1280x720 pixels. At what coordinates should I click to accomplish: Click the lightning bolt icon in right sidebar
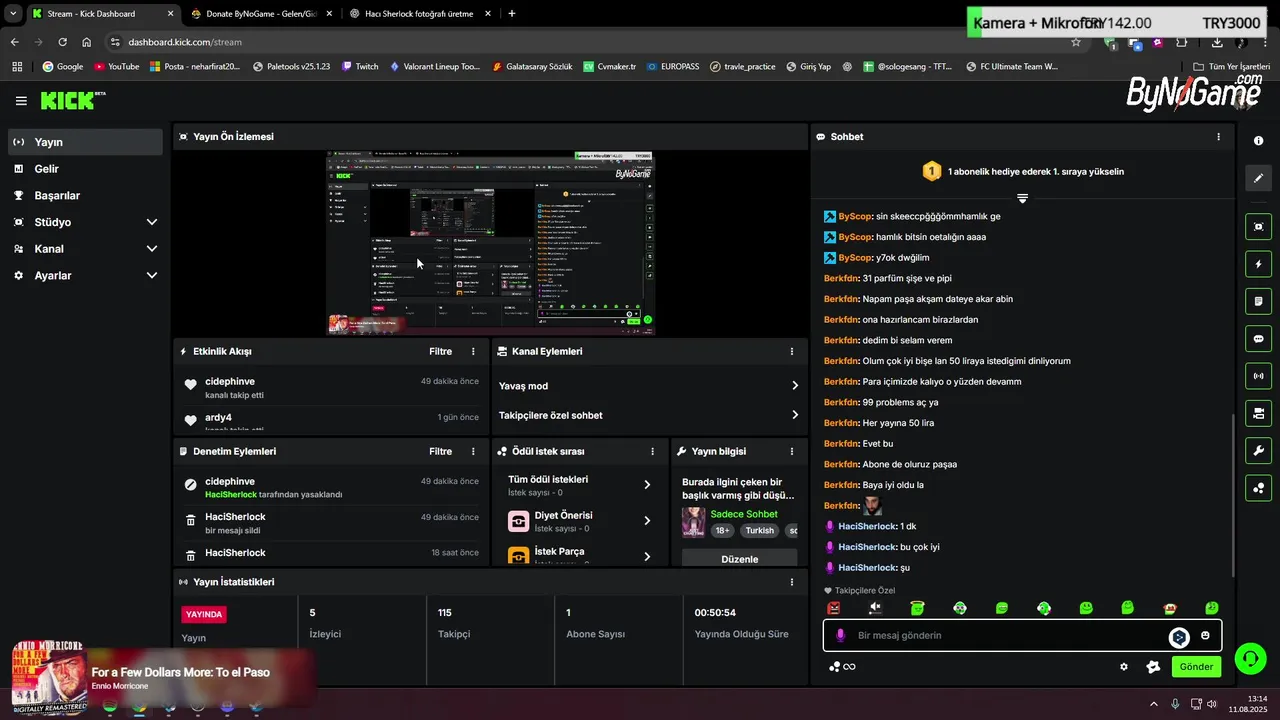[1258, 264]
